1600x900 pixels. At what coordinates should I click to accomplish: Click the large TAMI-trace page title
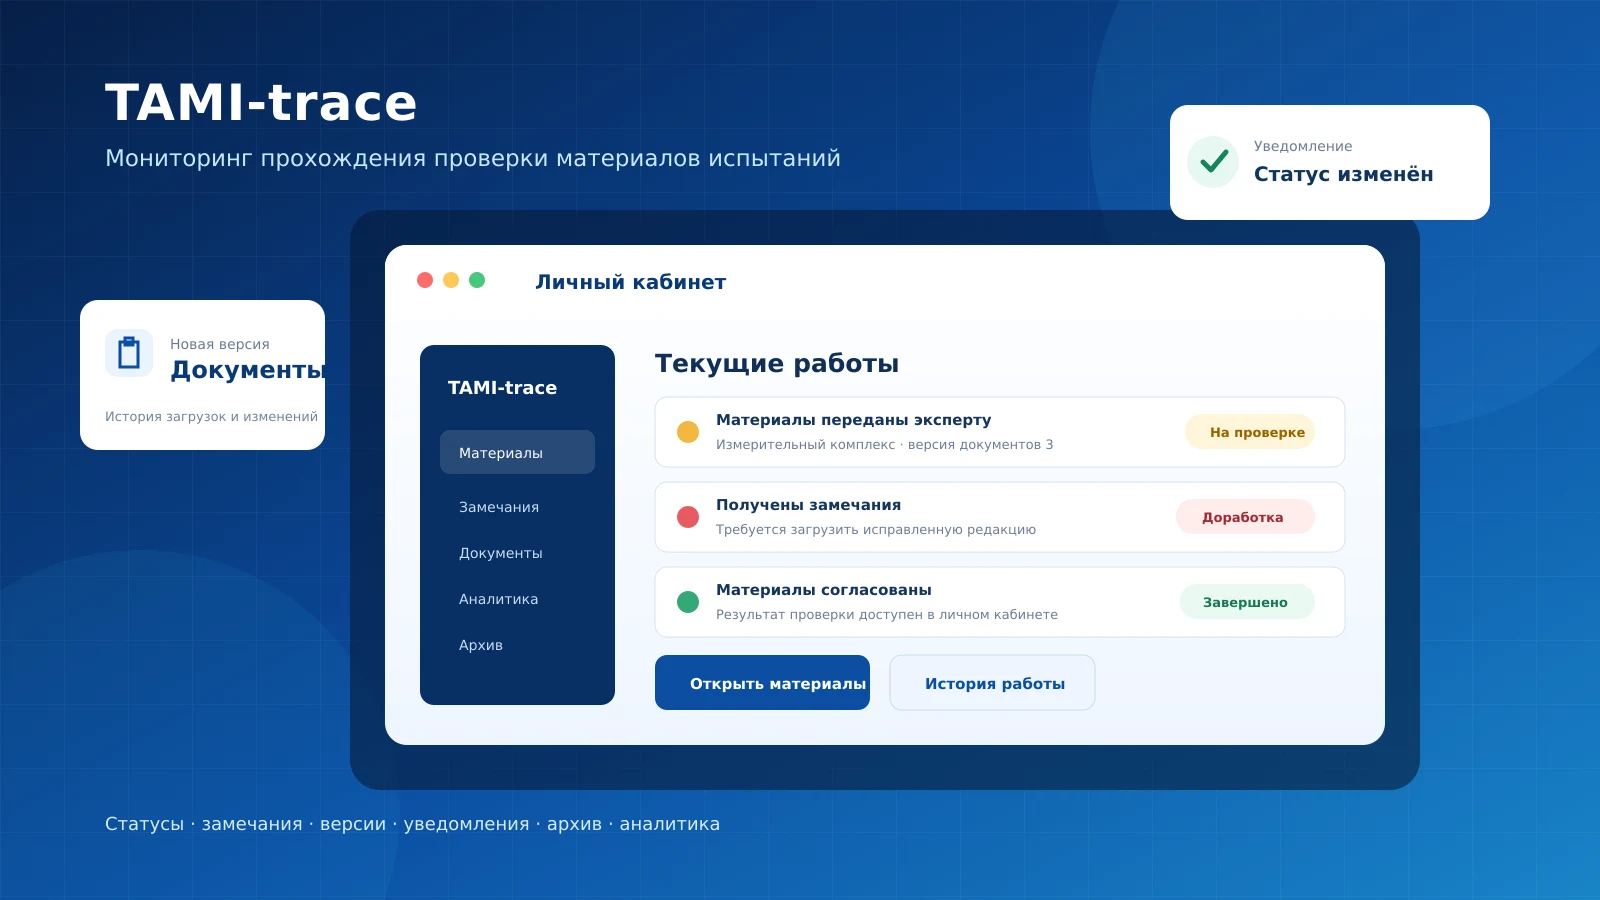(261, 102)
